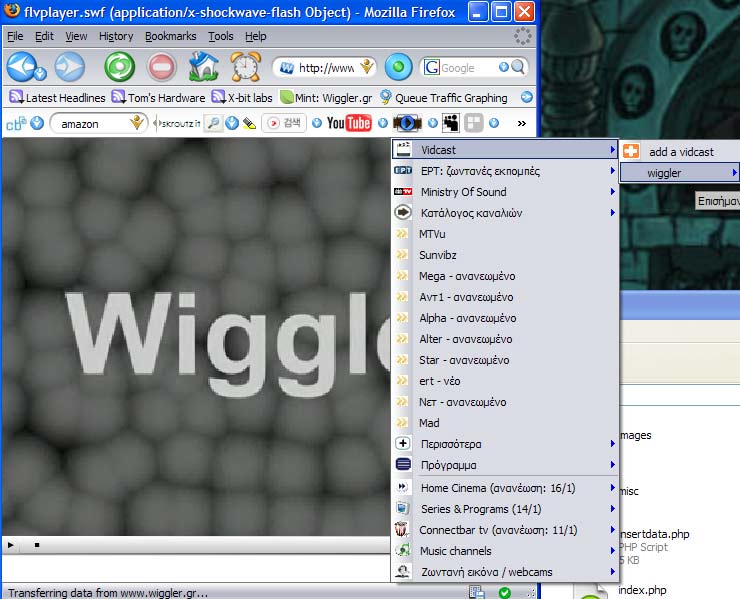This screenshot has width=740, height=599.
Task: Open the Help menu
Action: [x=255, y=36]
